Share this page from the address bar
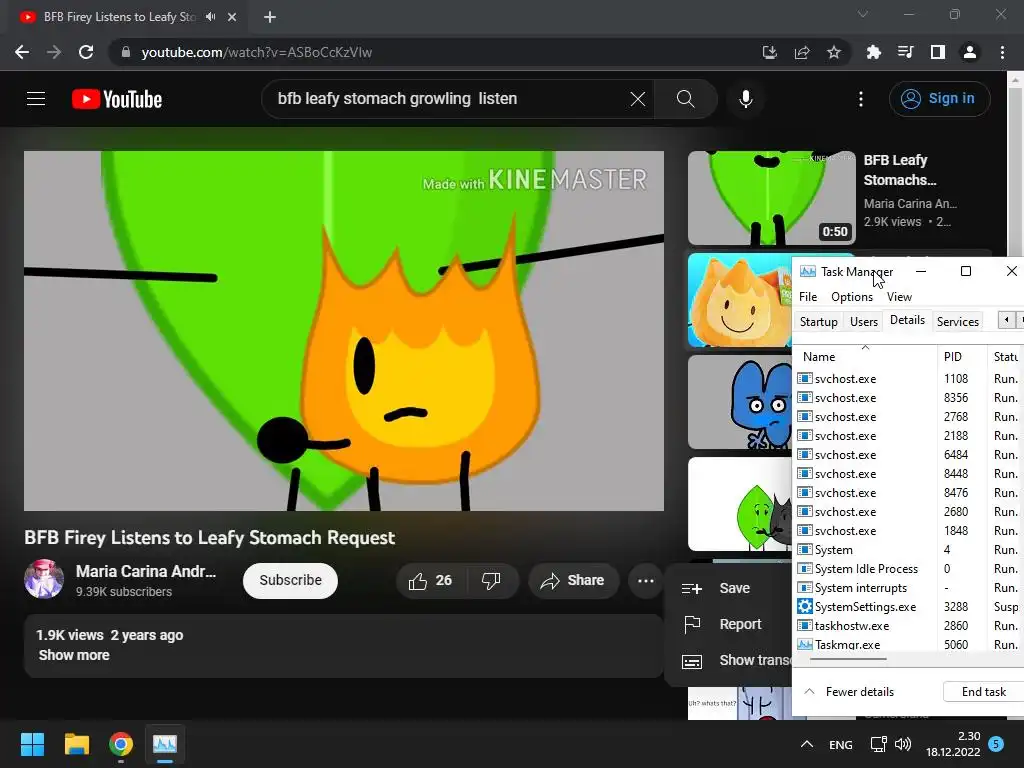 802,52
